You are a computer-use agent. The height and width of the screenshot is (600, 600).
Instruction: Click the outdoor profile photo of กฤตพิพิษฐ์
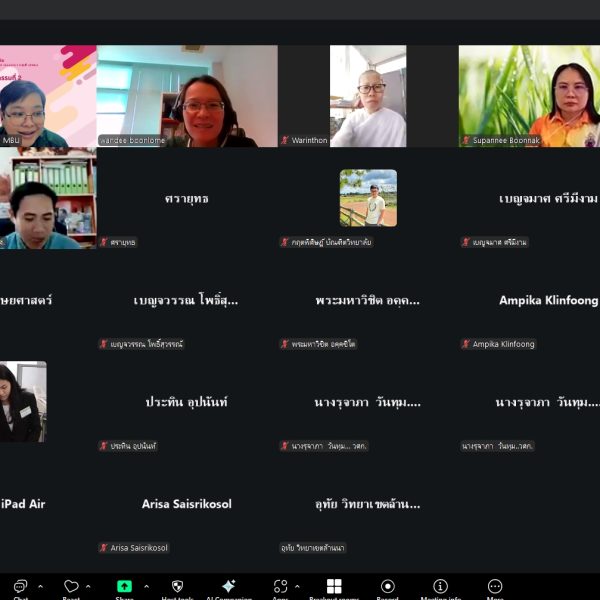coord(368,198)
